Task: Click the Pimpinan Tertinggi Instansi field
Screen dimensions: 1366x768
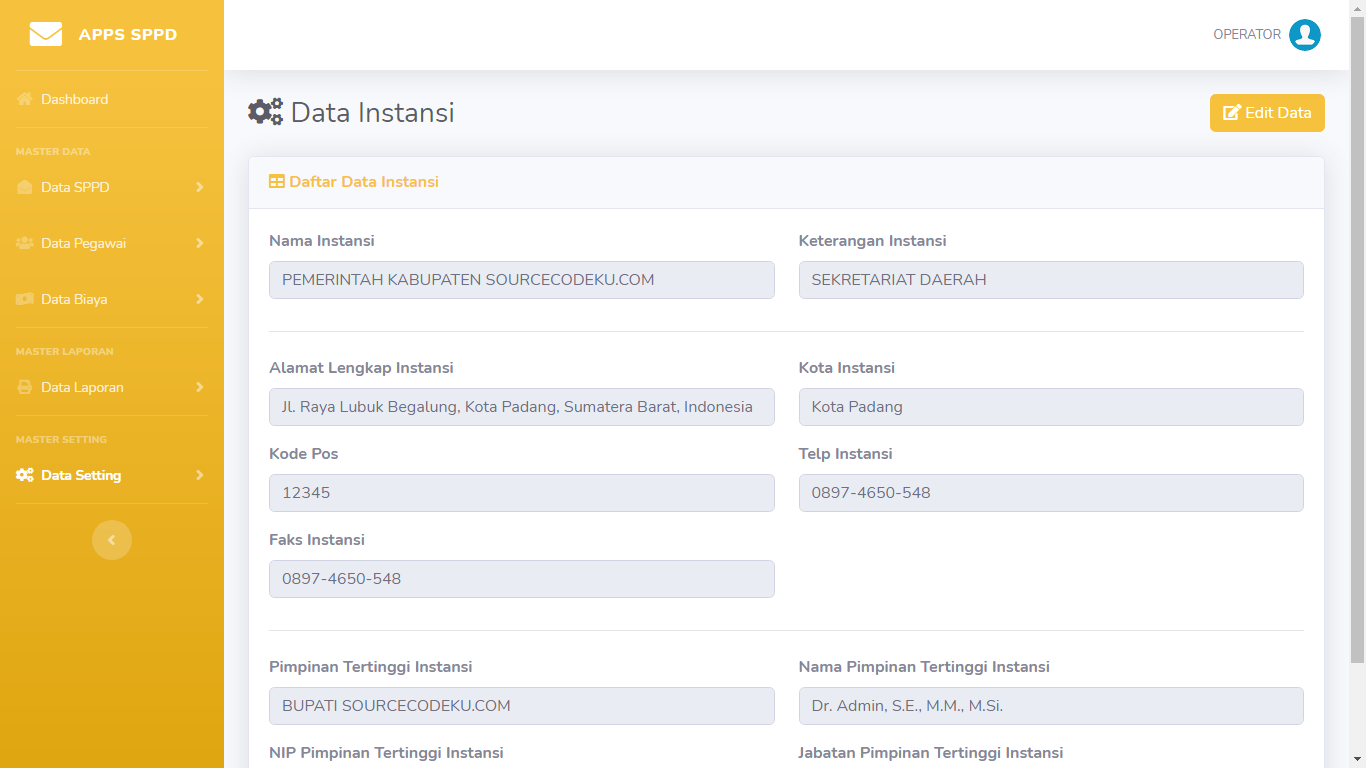Action: [522, 706]
